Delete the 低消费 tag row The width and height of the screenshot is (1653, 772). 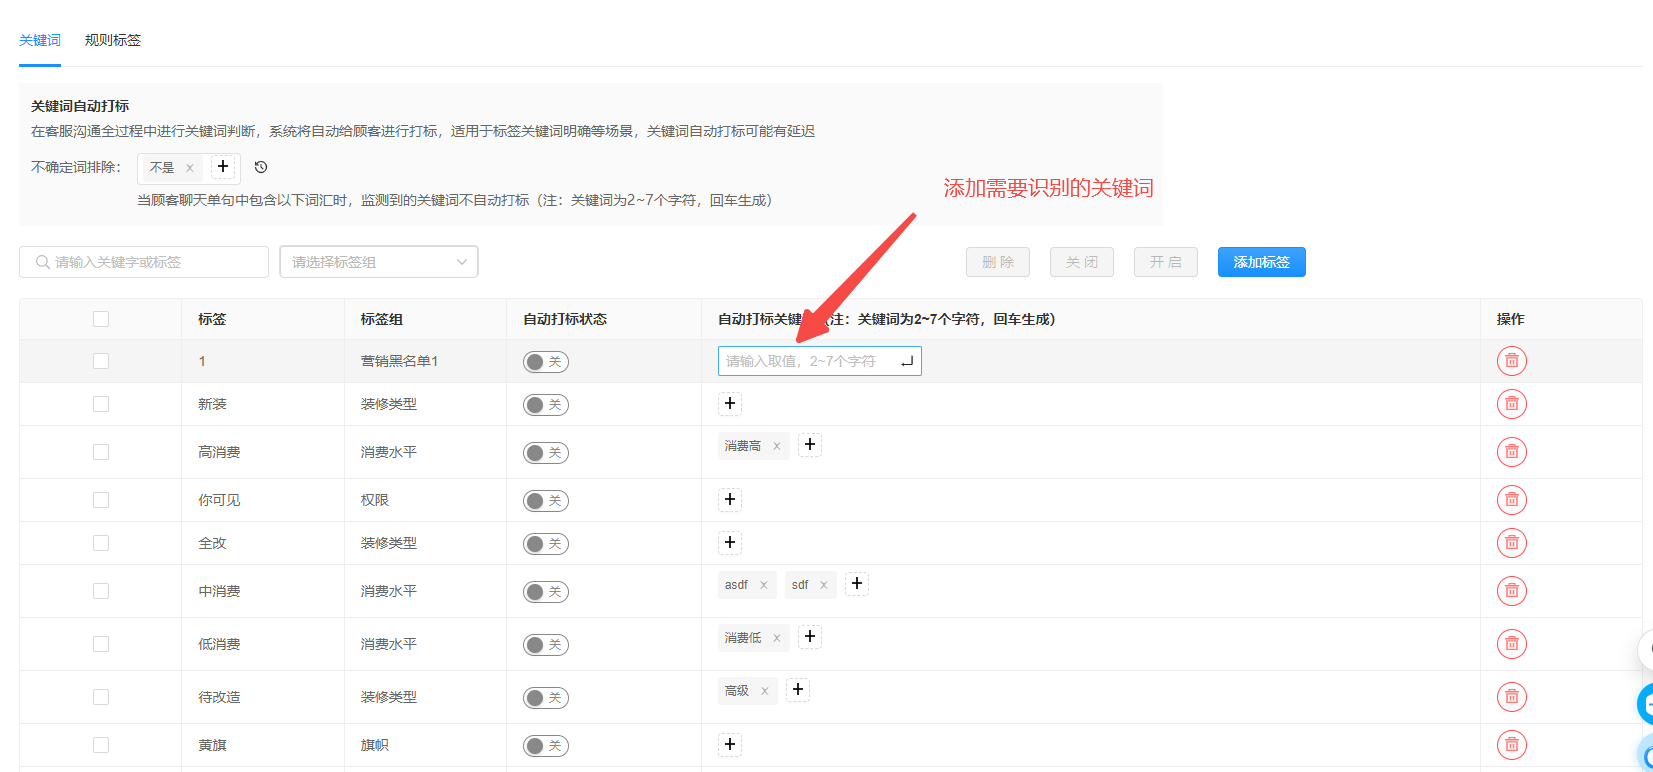coord(1511,644)
